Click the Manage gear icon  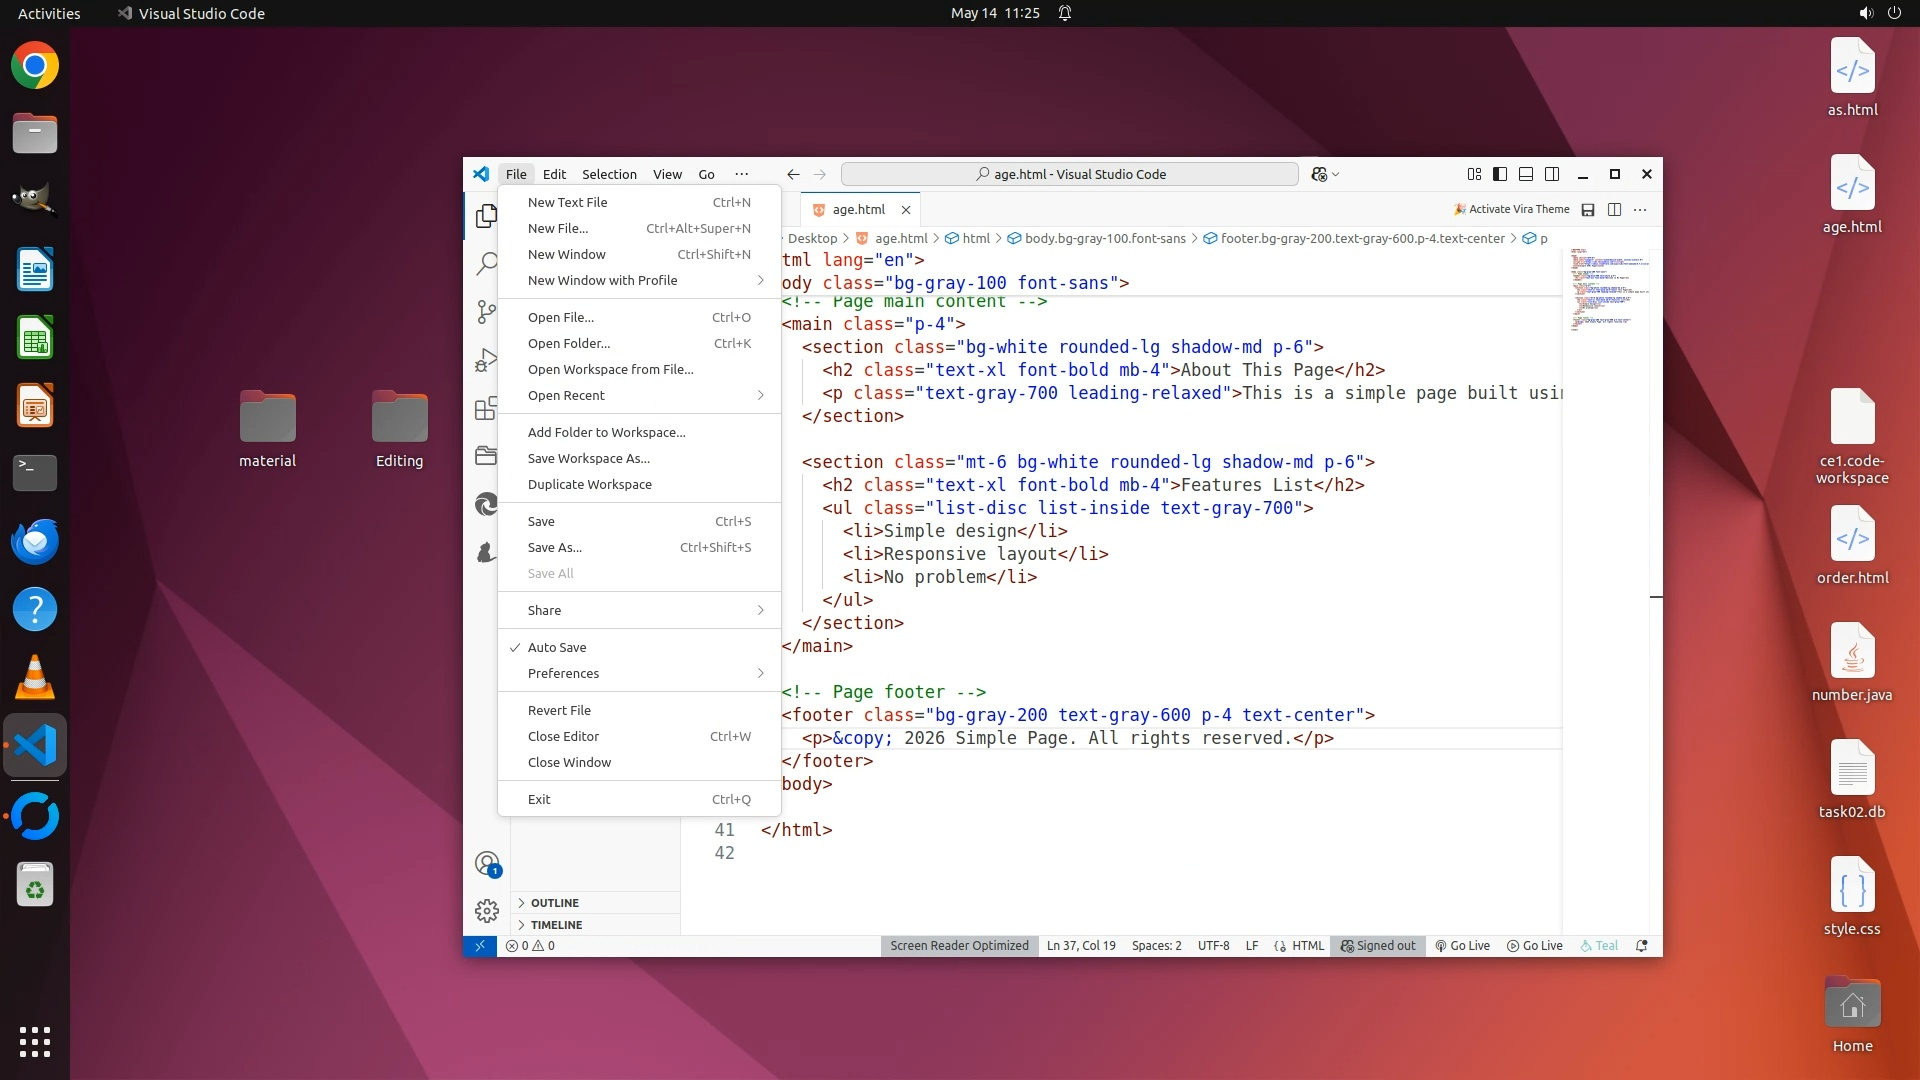tap(487, 910)
